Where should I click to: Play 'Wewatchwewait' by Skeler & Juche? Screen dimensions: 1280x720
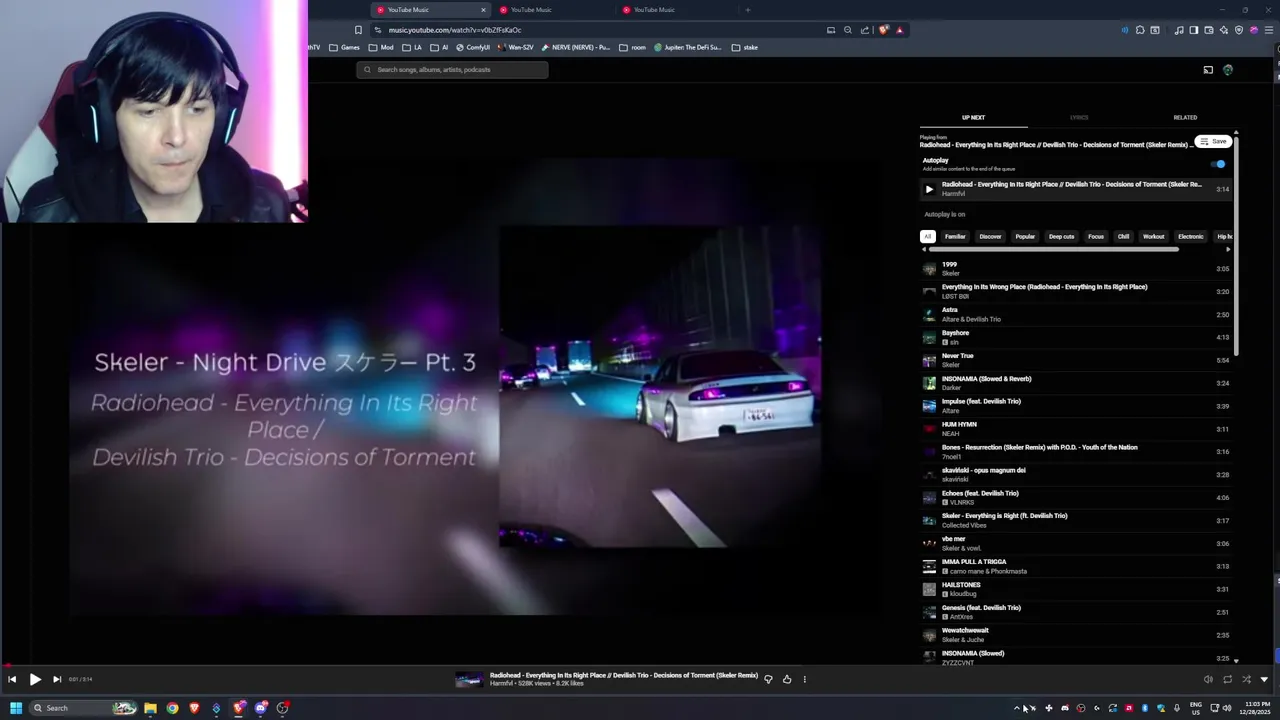(1075, 636)
